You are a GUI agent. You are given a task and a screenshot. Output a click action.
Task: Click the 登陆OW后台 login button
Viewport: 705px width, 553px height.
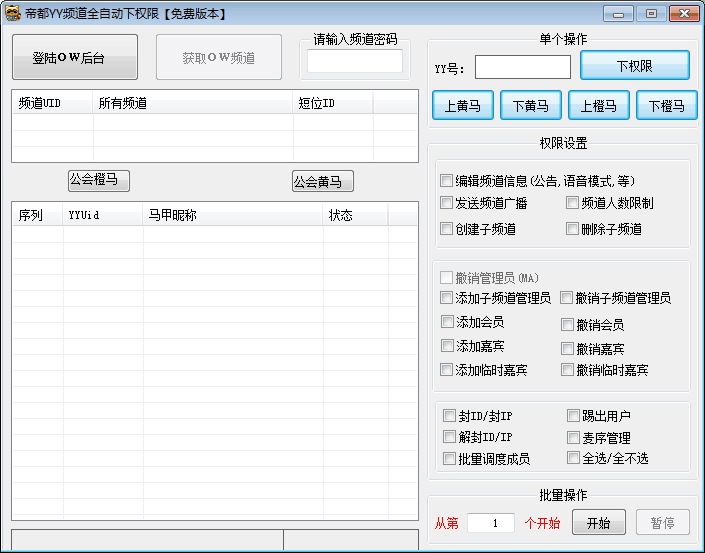[75, 57]
